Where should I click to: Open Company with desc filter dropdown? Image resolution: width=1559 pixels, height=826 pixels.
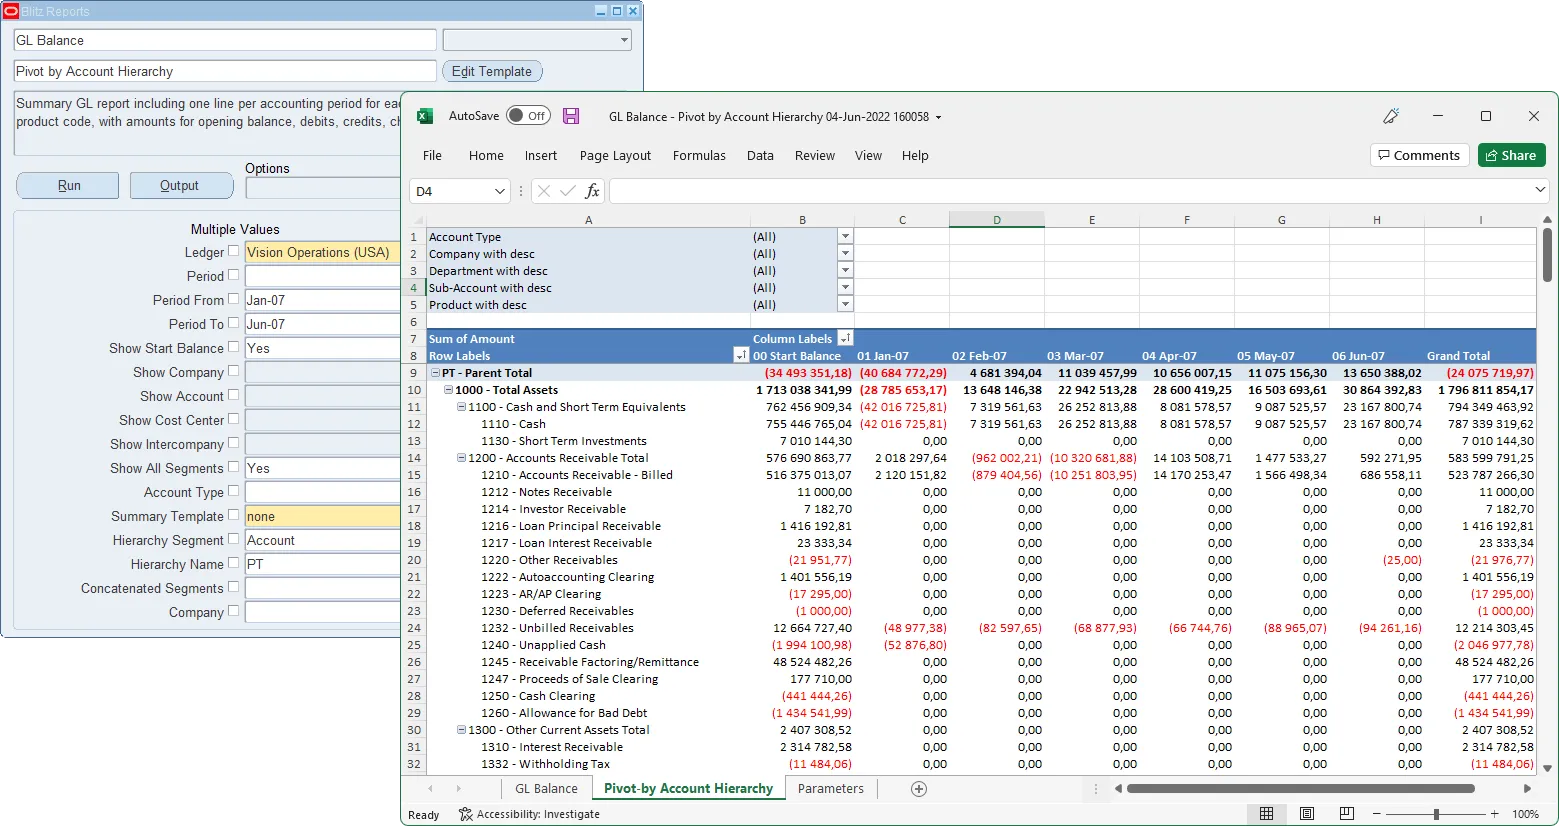point(845,254)
